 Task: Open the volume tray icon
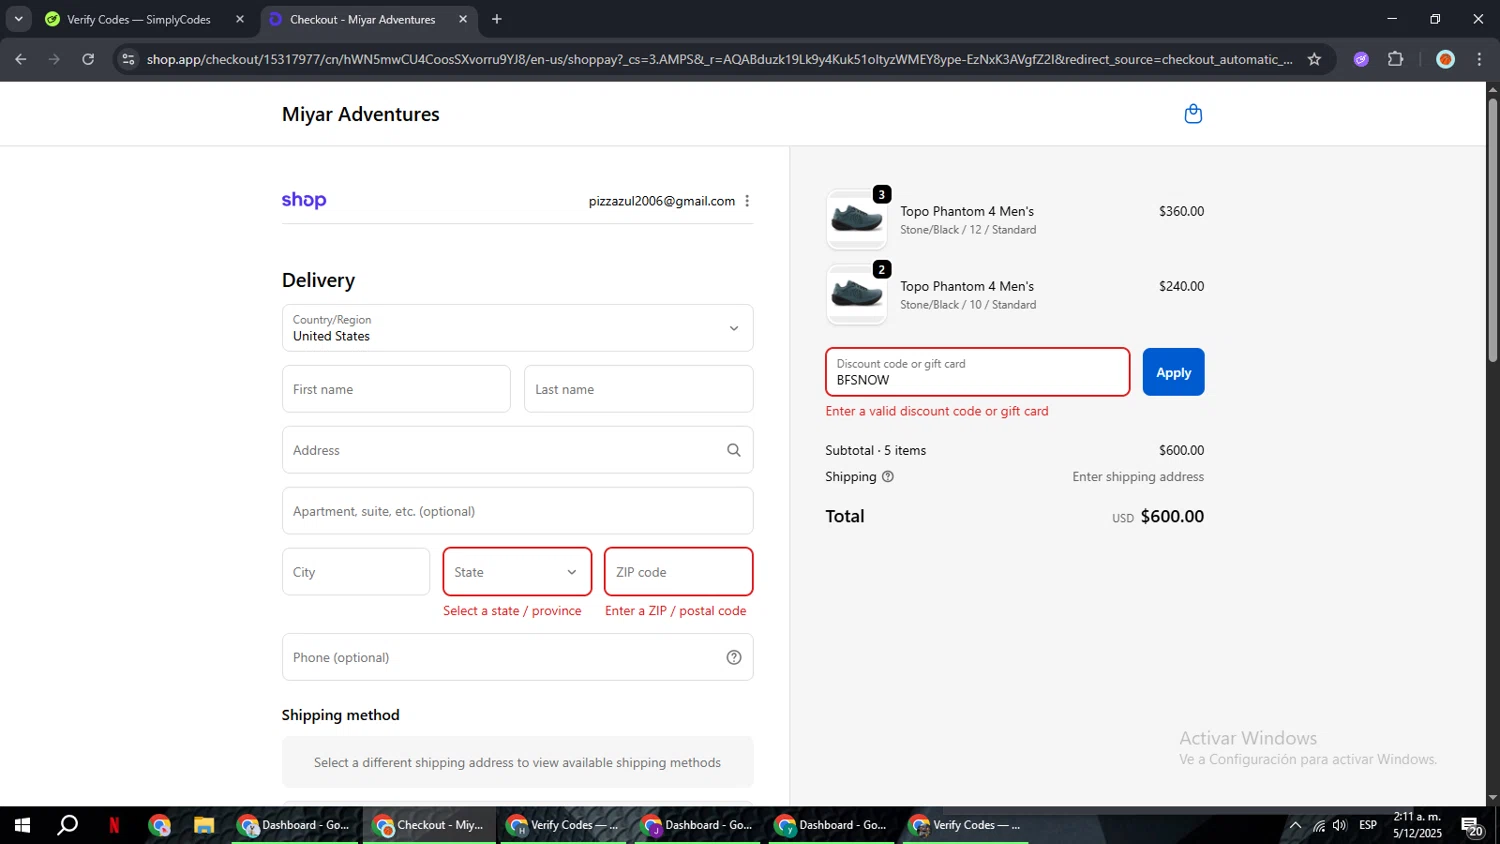pyautogui.click(x=1341, y=825)
